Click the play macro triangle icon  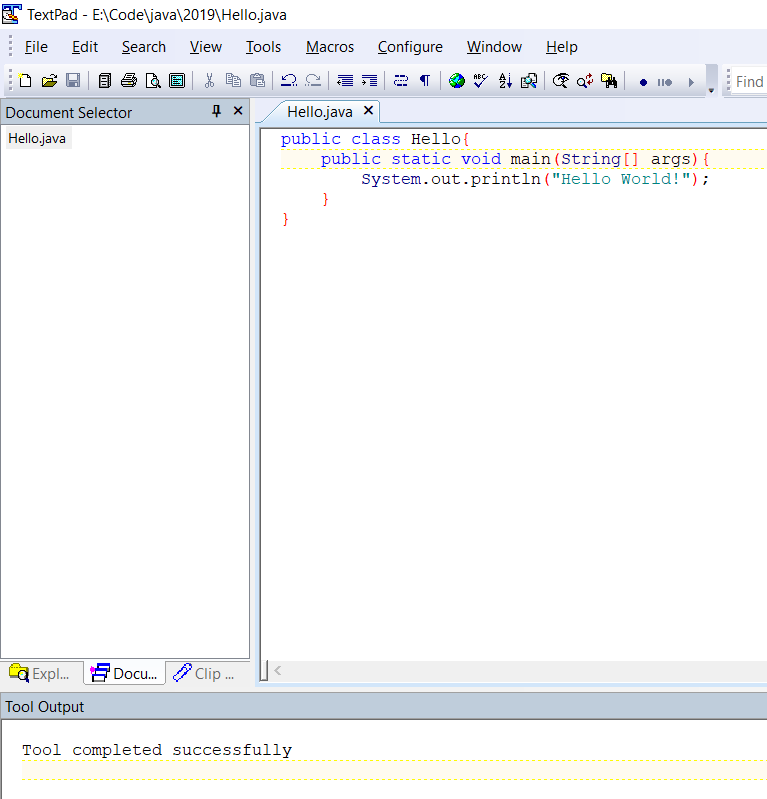691,82
